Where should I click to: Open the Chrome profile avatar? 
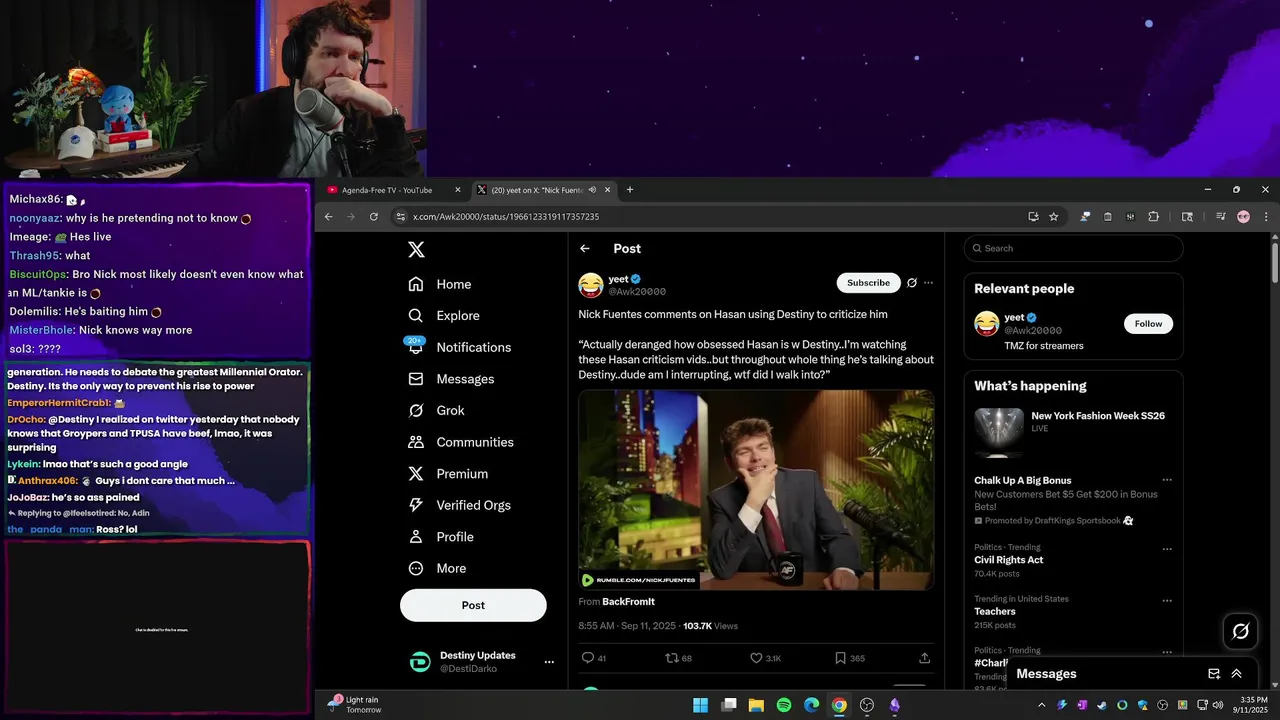[1243, 217]
